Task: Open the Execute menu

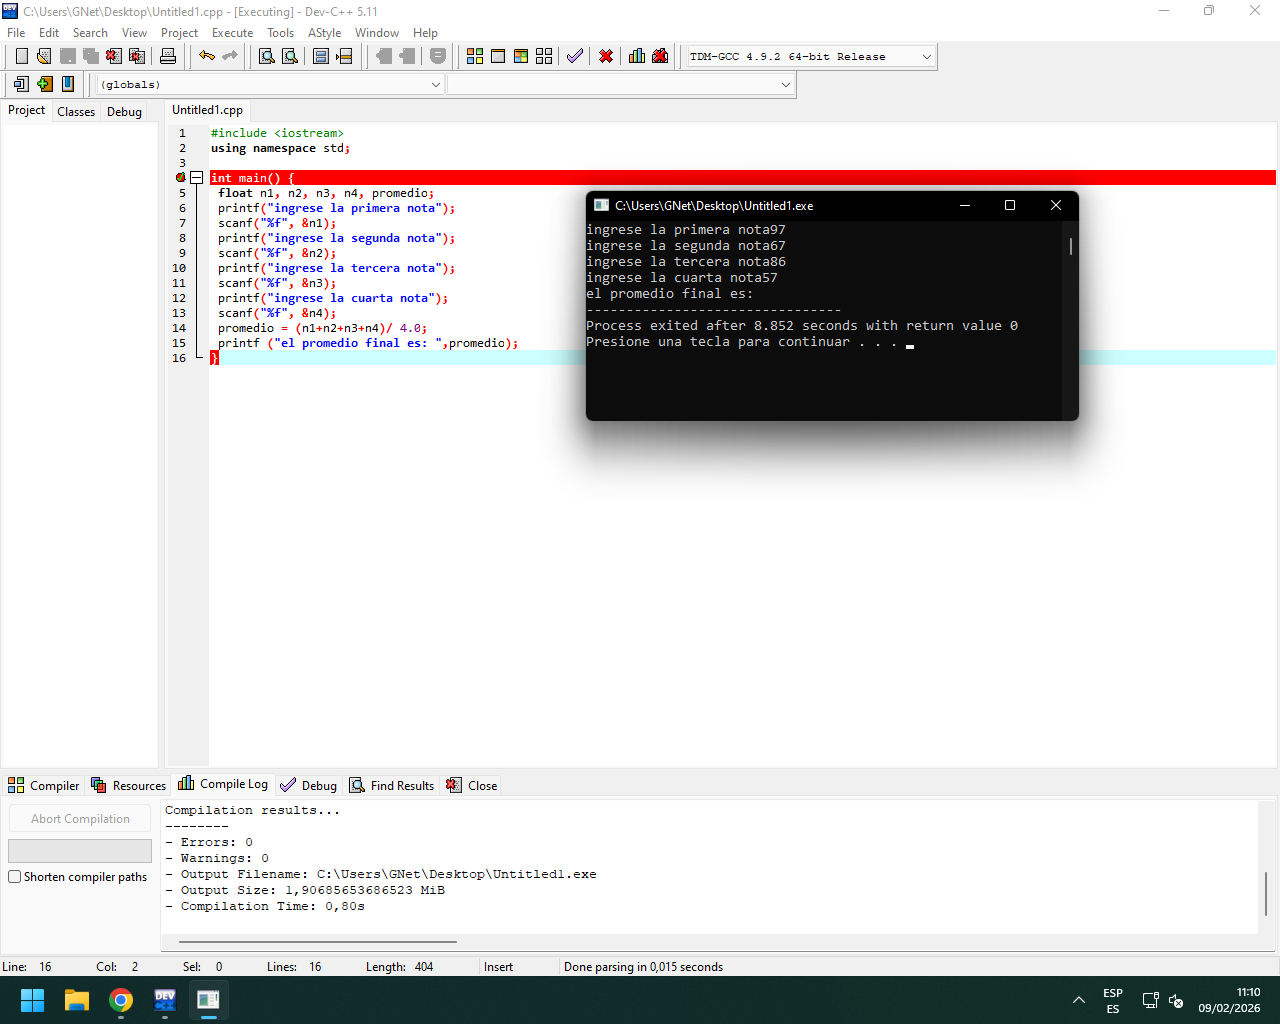Action: pos(232,33)
